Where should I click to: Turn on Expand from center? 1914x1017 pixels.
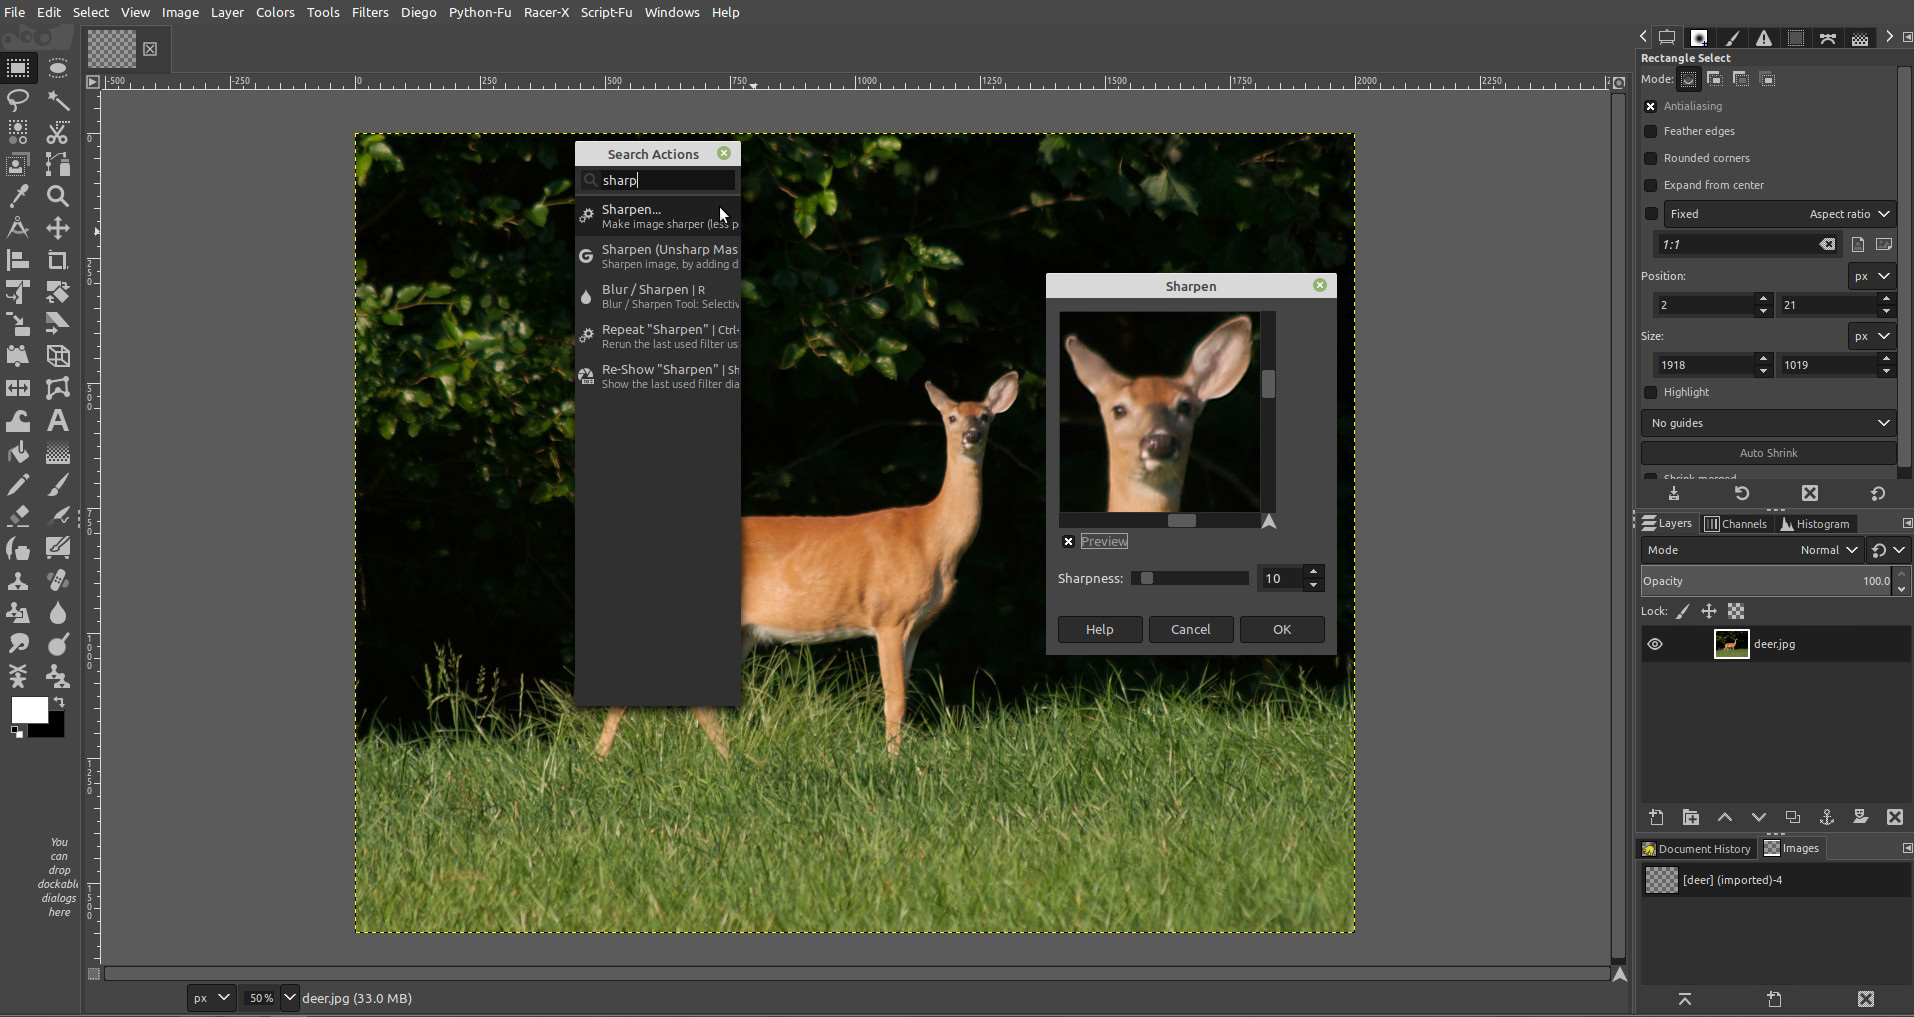[x=1651, y=185]
